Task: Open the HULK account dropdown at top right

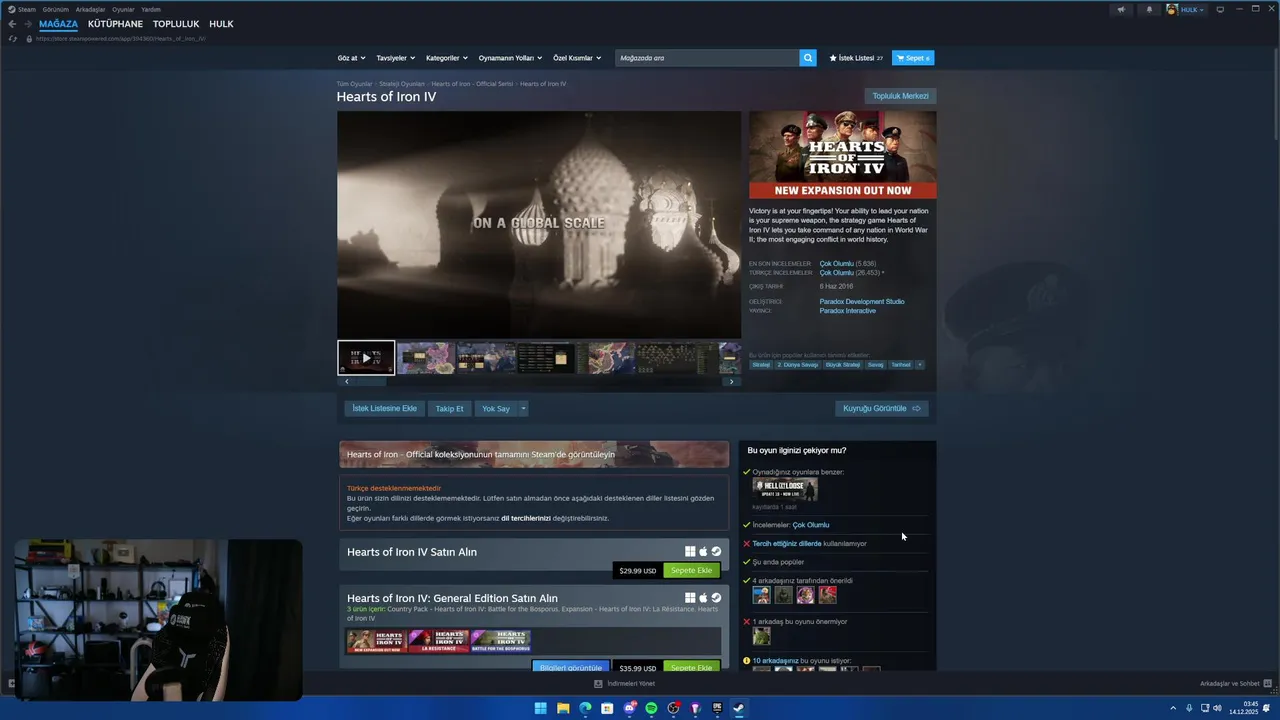Action: (x=1186, y=9)
